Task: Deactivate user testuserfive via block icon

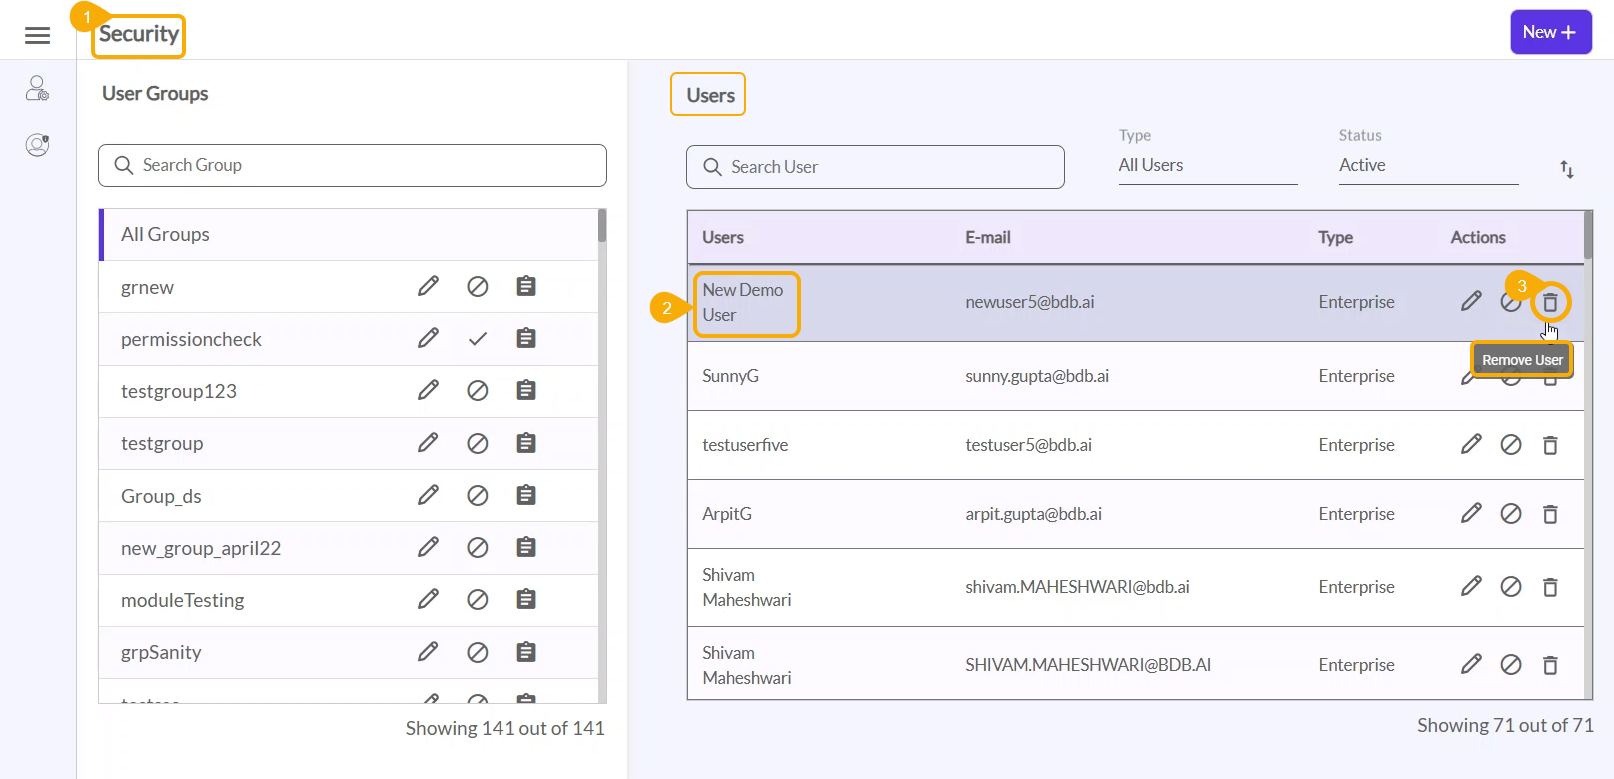Action: tap(1511, 445)
